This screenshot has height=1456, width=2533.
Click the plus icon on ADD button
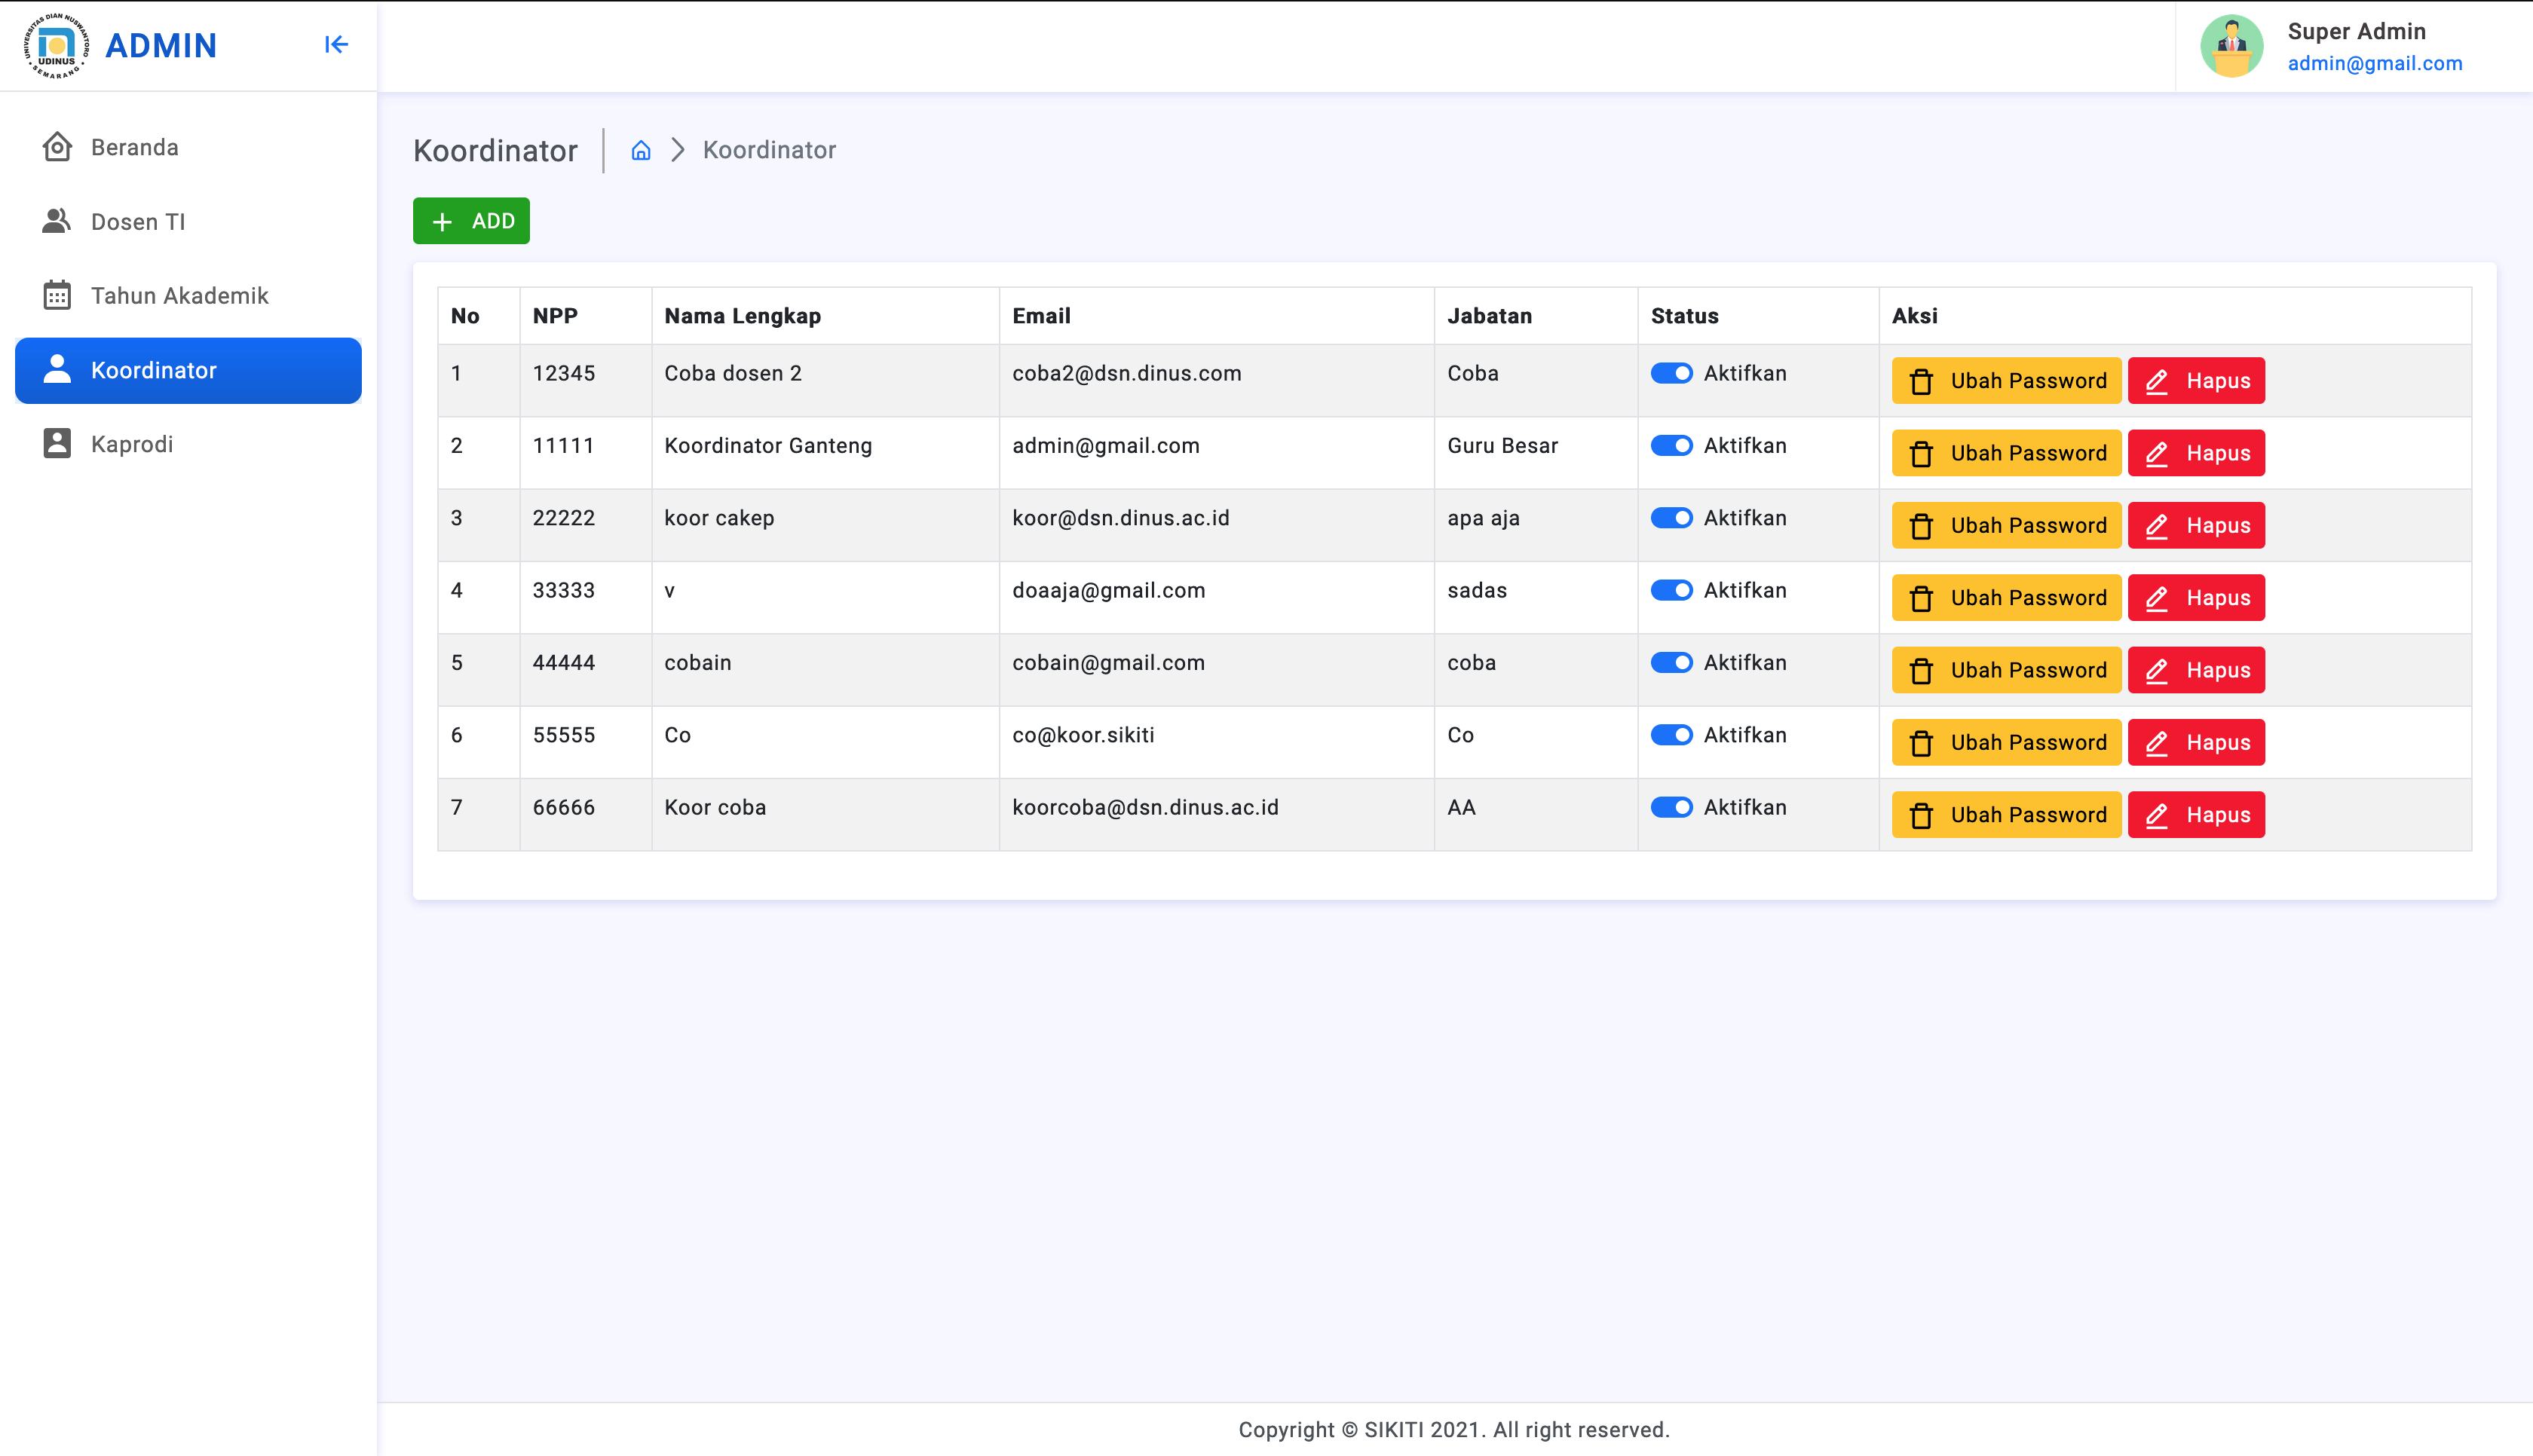[442, 221]
